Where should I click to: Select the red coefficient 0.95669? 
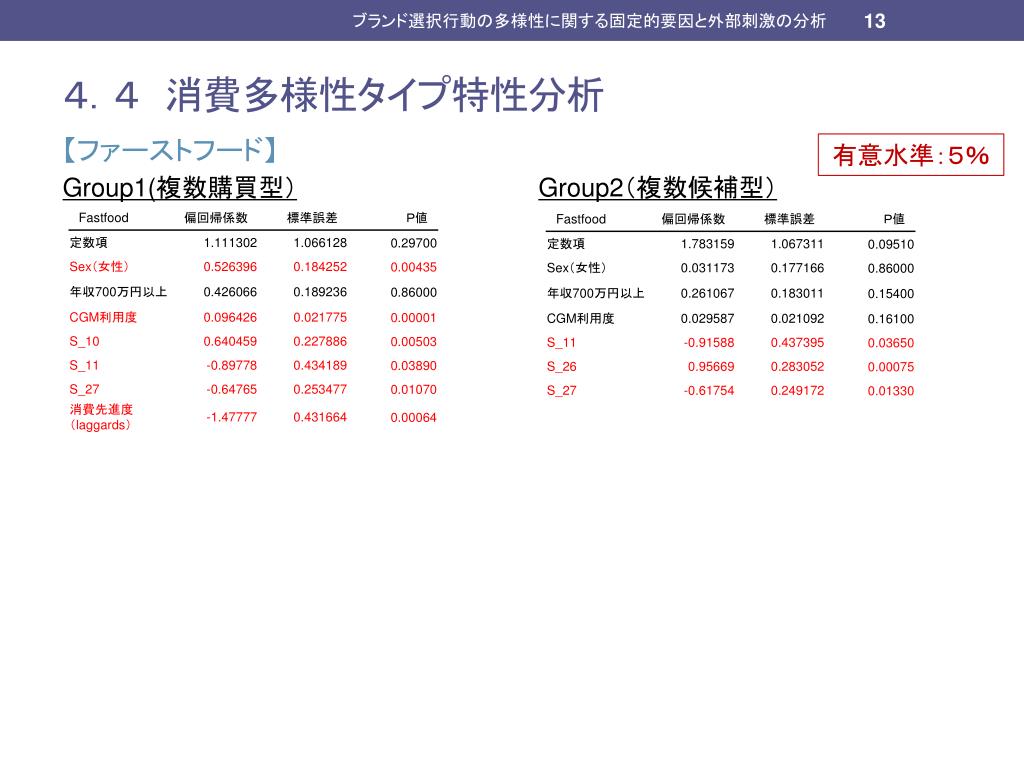(711, 366)
